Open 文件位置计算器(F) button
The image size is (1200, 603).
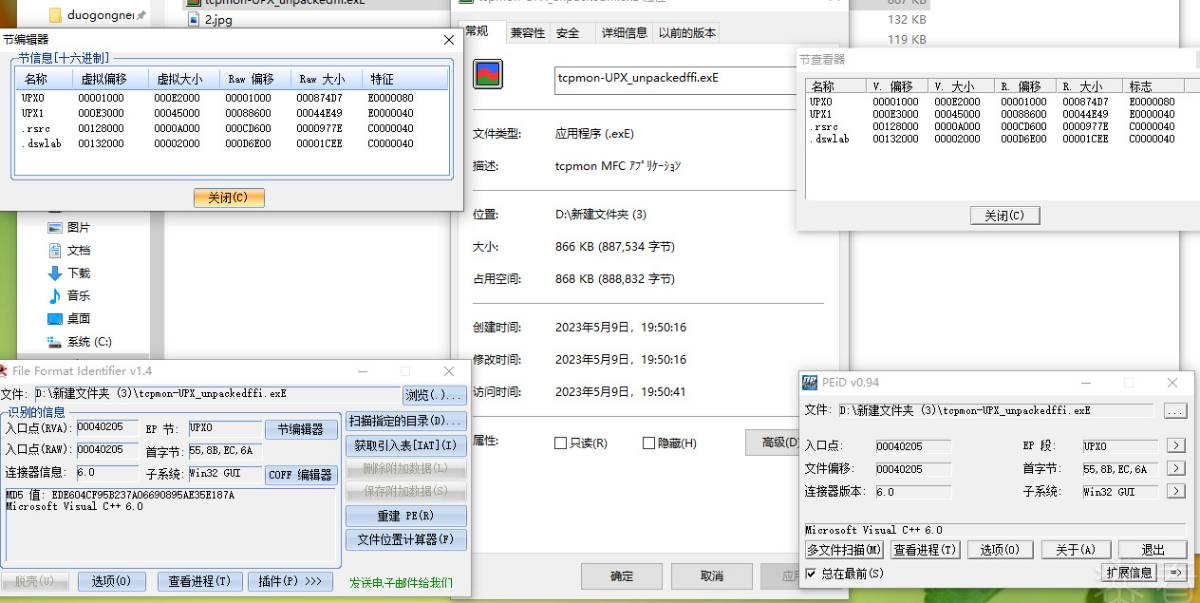(x=406, y=540)
